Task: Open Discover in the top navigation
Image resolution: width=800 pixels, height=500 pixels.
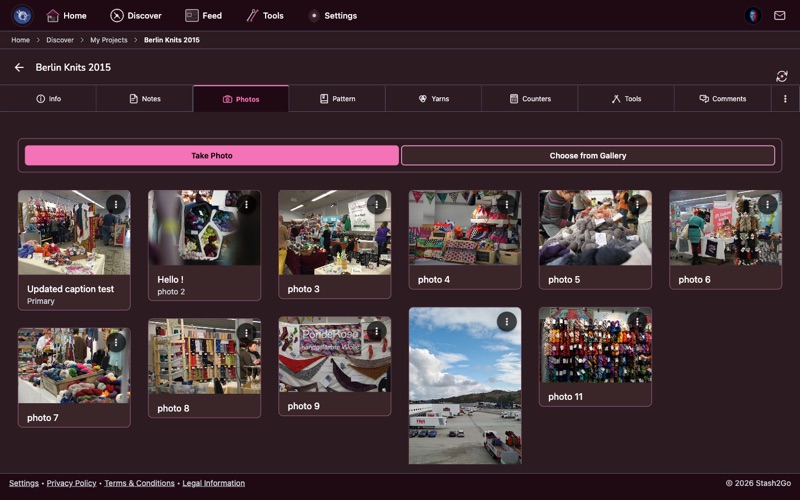Action: pos(135,16)
